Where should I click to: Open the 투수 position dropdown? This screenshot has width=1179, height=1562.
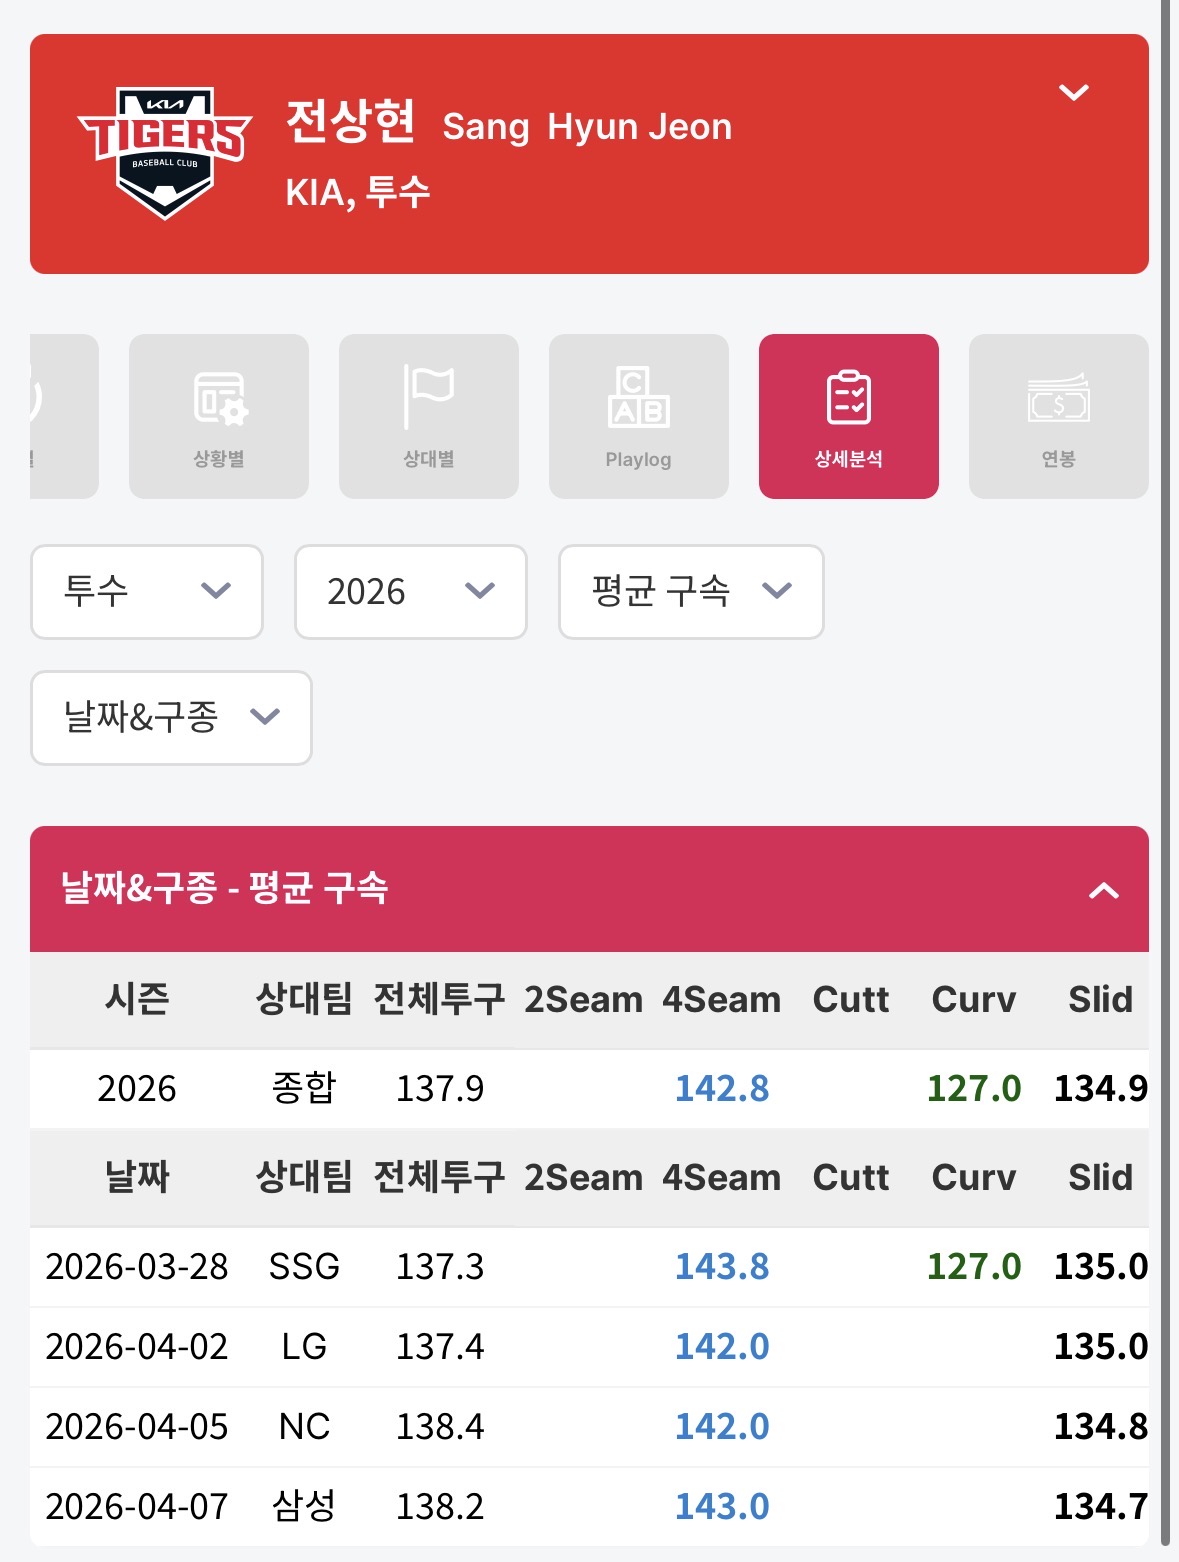click(x=147, y=591)
